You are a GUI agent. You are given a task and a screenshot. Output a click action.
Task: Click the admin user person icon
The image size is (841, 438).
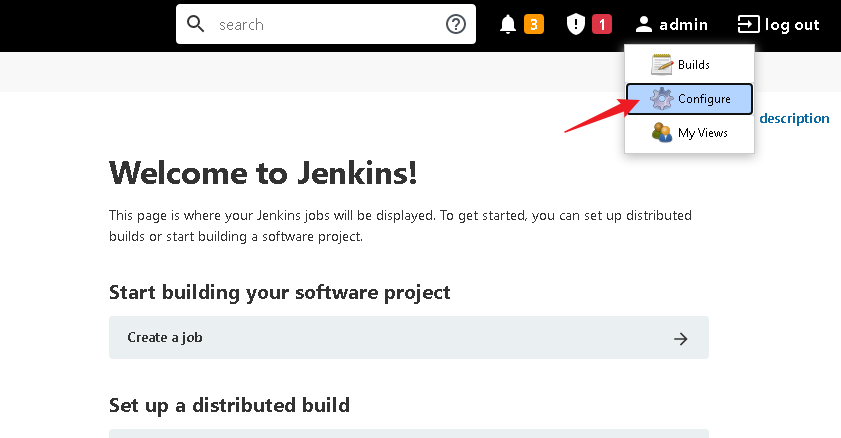(644, 25)
